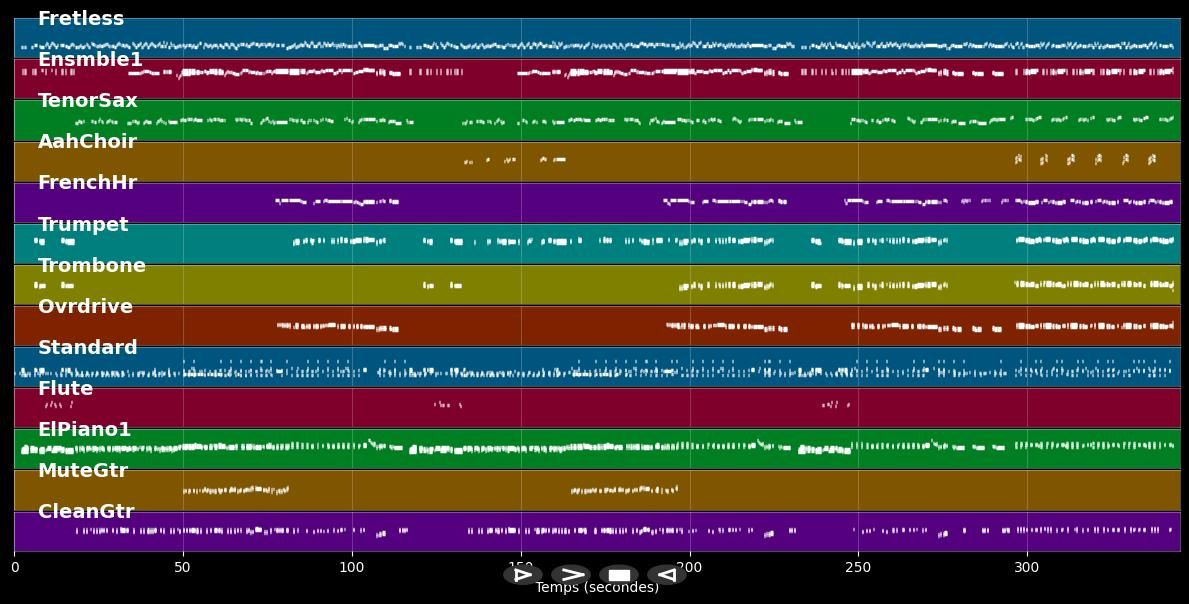Select the Standard drum track label
1189x604 pixels.
(x=88, y=348)
